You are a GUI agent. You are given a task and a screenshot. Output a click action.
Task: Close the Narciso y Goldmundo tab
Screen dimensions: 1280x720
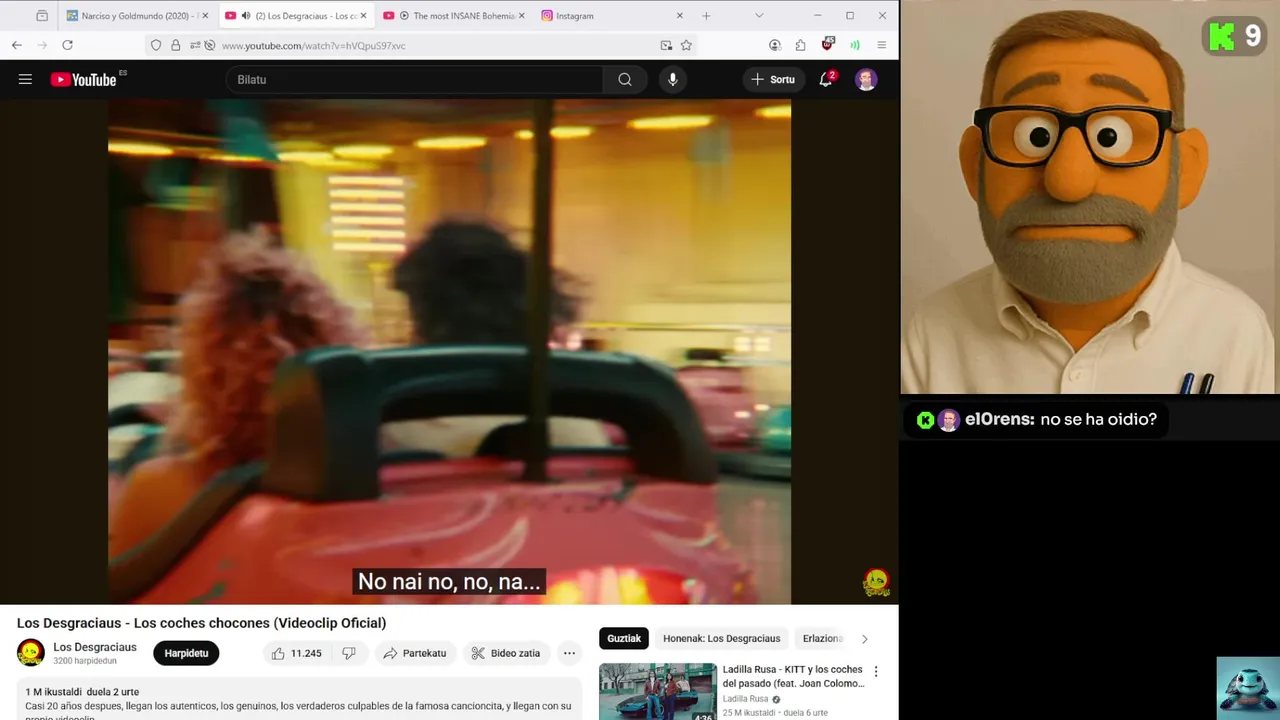coord(204,16)
